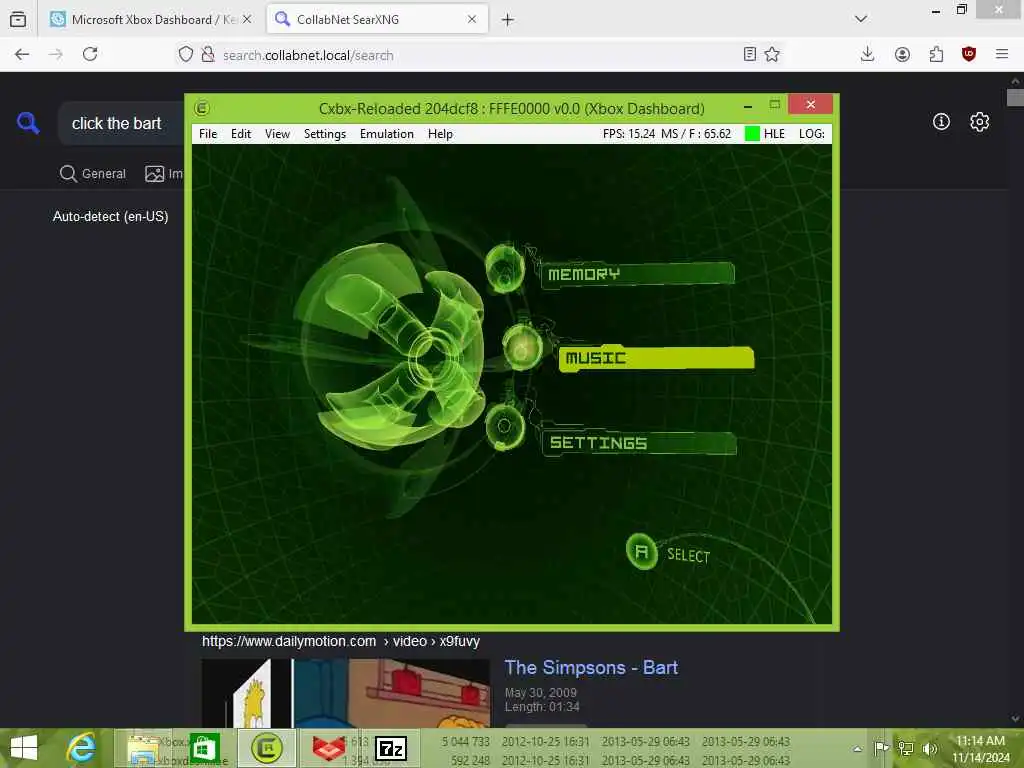Show hidden system tray icons arrow

[857, 748]
